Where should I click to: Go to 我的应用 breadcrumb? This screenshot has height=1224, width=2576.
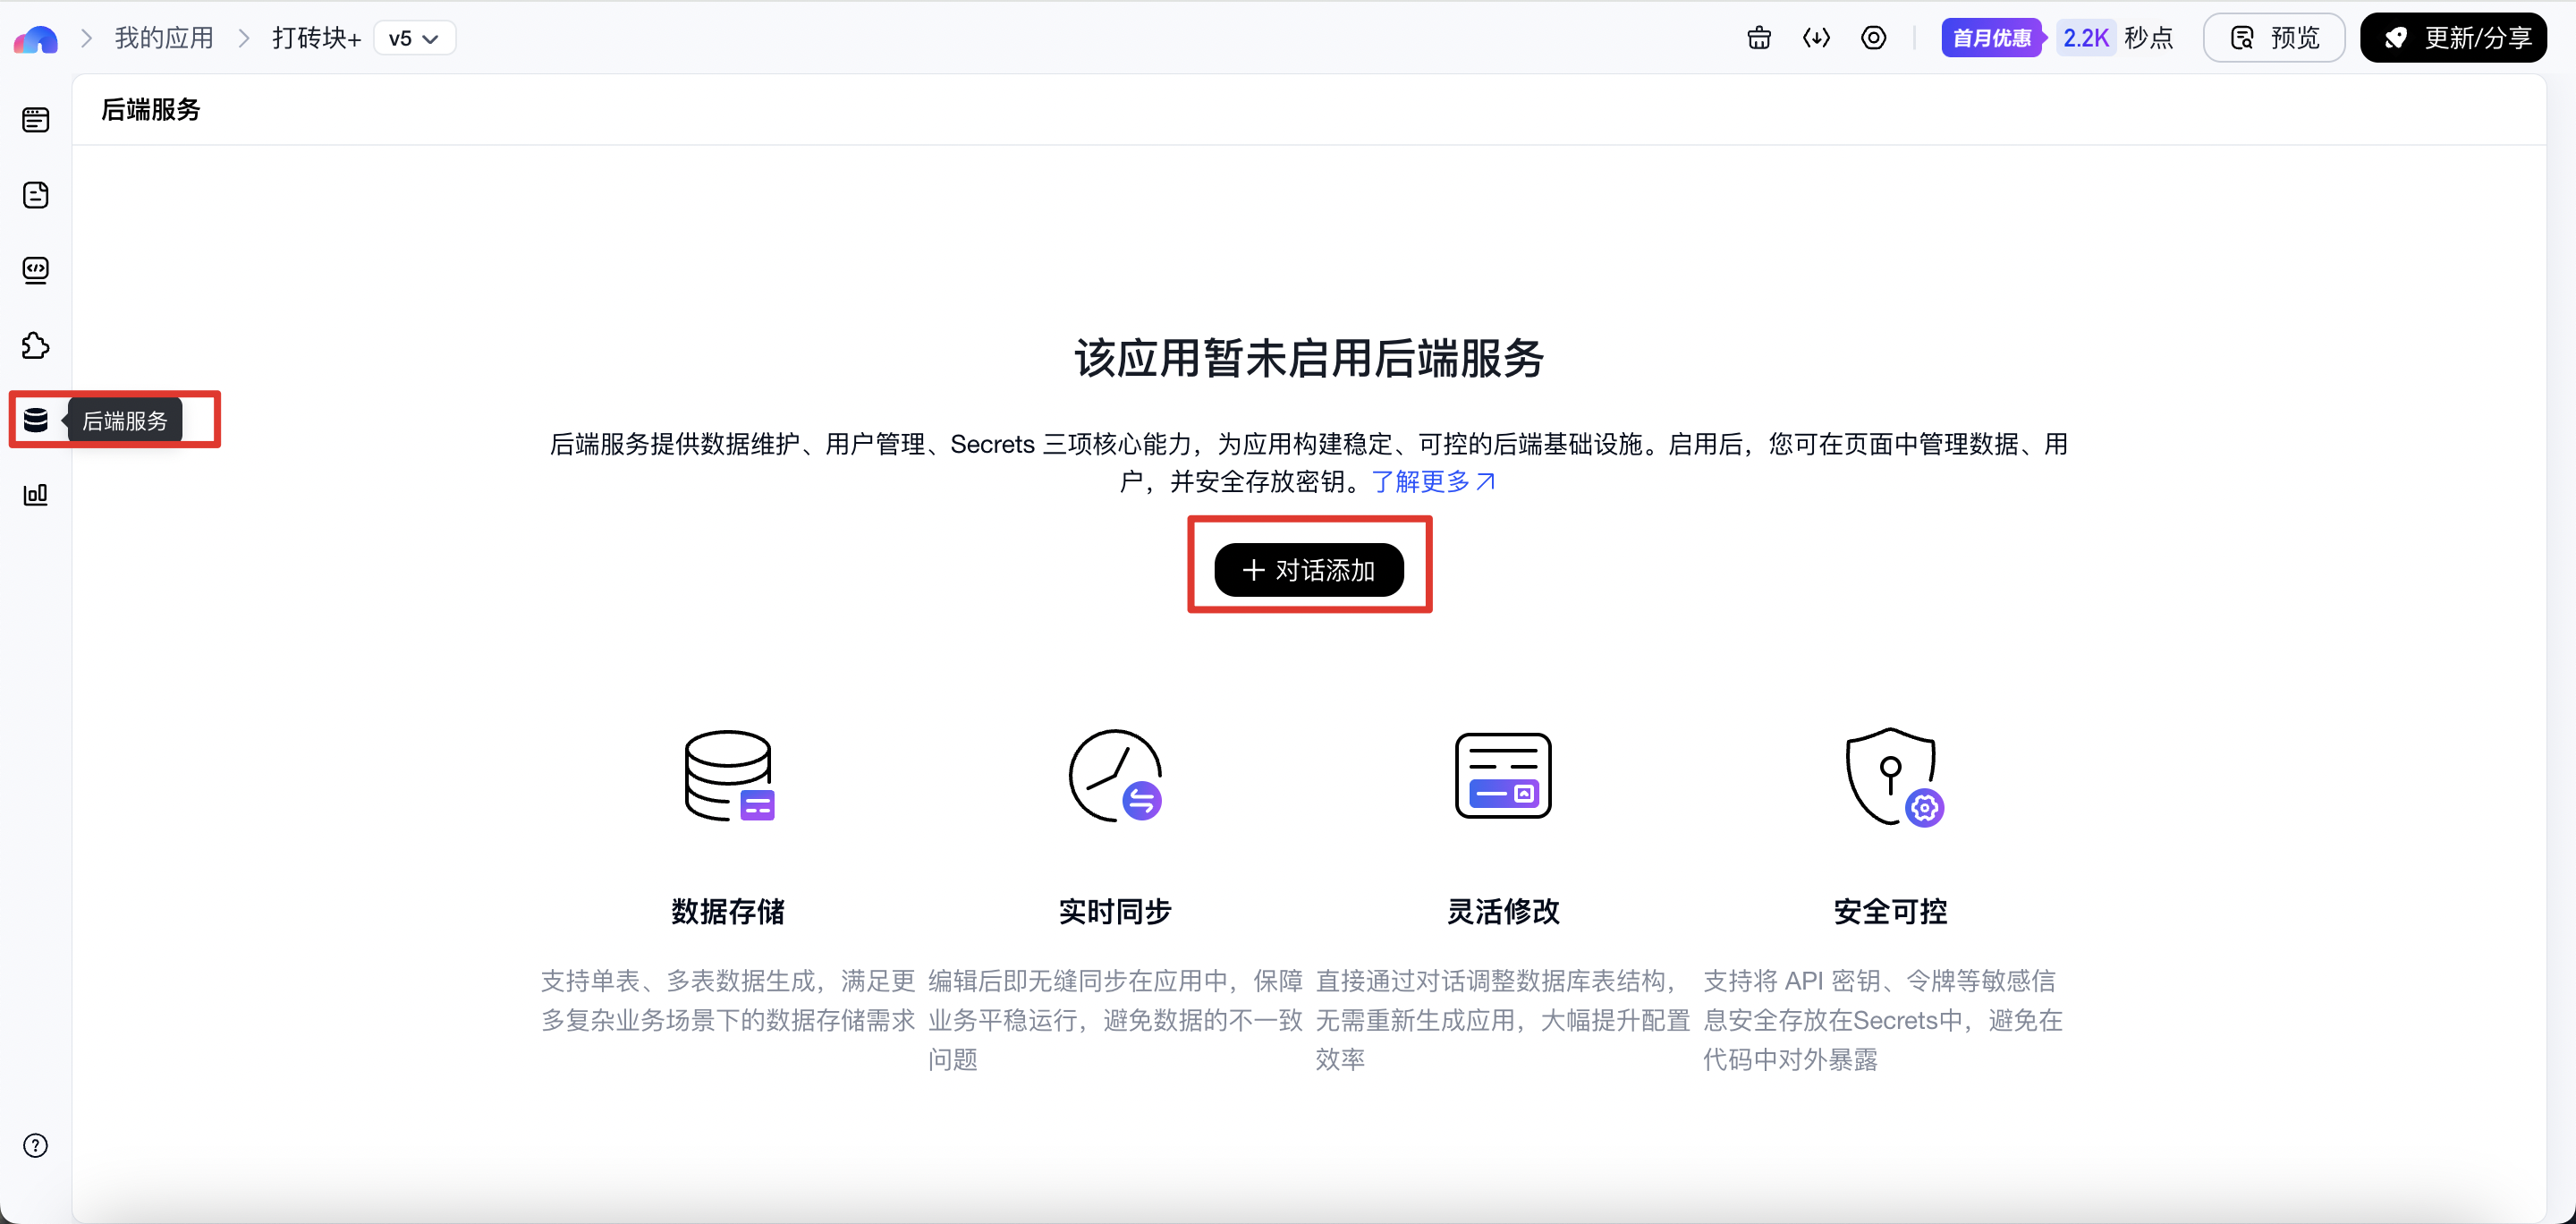click(164, 39)
